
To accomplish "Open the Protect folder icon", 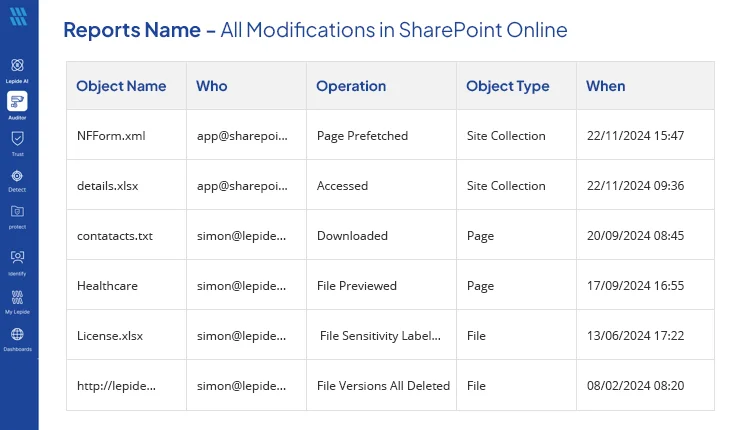I will (x=17, y=212).
